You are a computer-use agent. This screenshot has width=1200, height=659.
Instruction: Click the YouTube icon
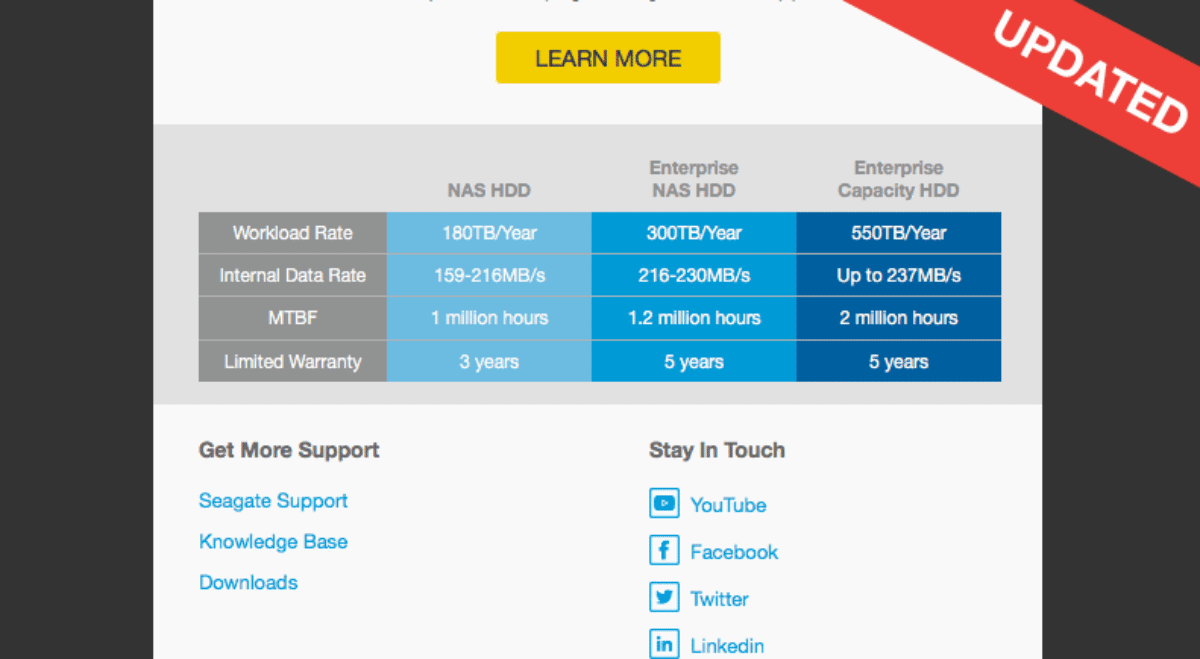click(664, 503)
